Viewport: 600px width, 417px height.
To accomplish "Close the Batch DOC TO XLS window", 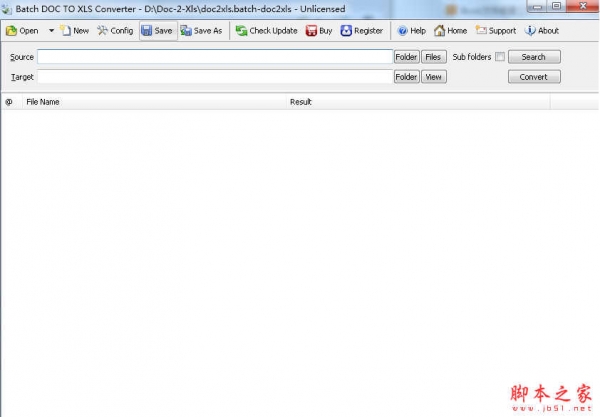I will point(582,6).
